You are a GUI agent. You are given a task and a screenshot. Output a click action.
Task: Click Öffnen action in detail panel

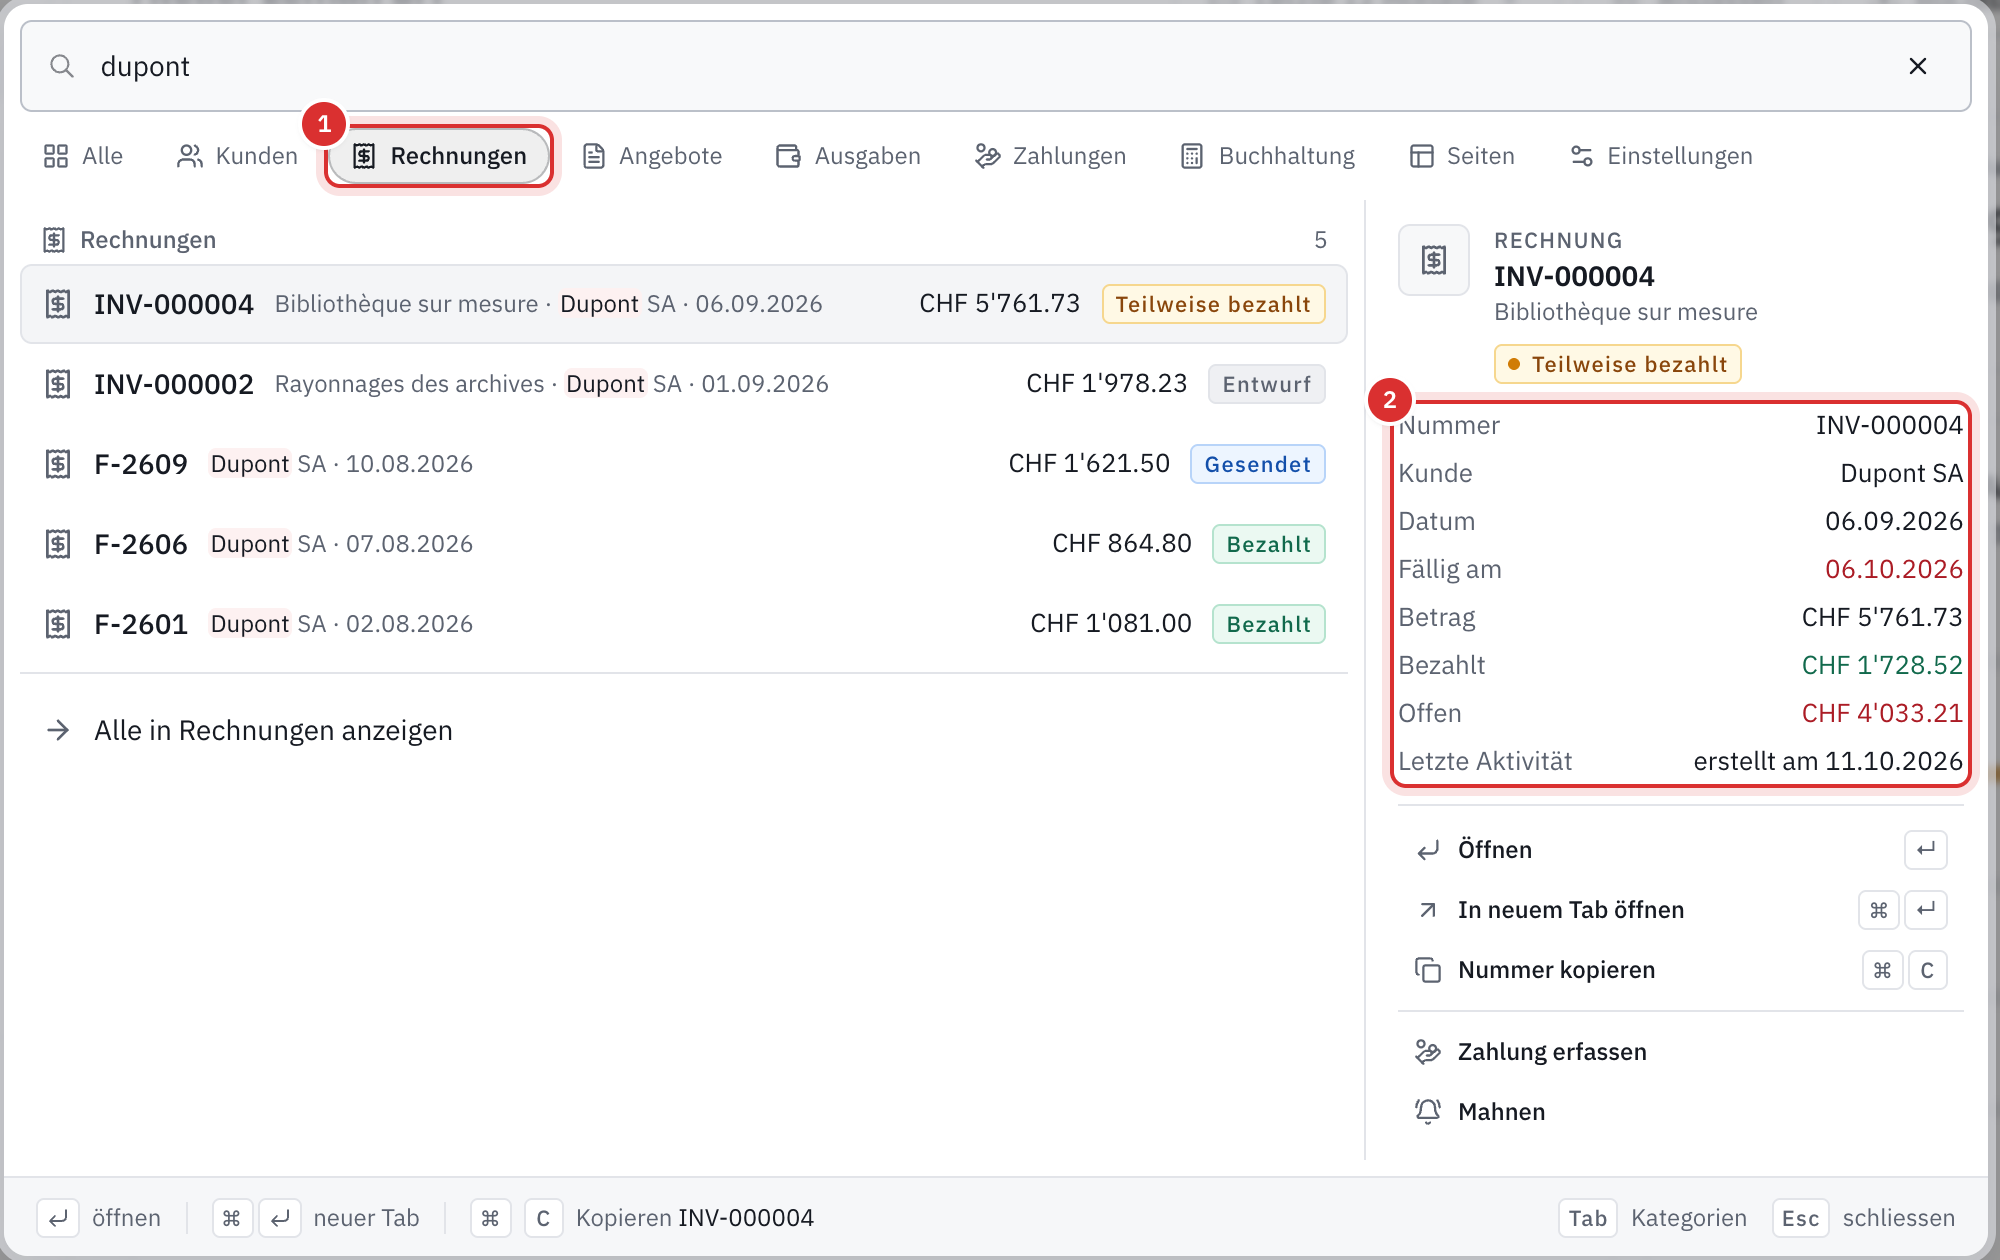1680,850
